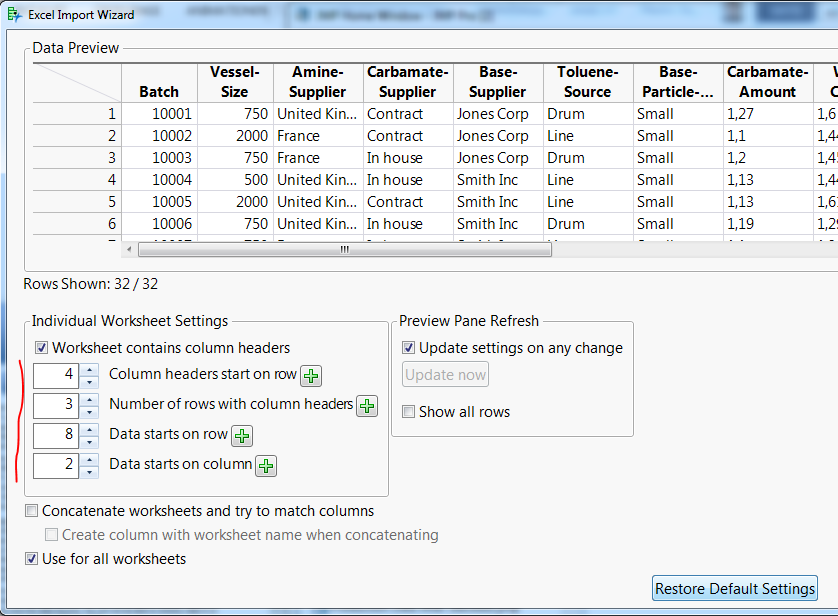This screenshot has width=838, height=616.
Task: Enable "Show all rows"
Action: (x=409, y=411)
